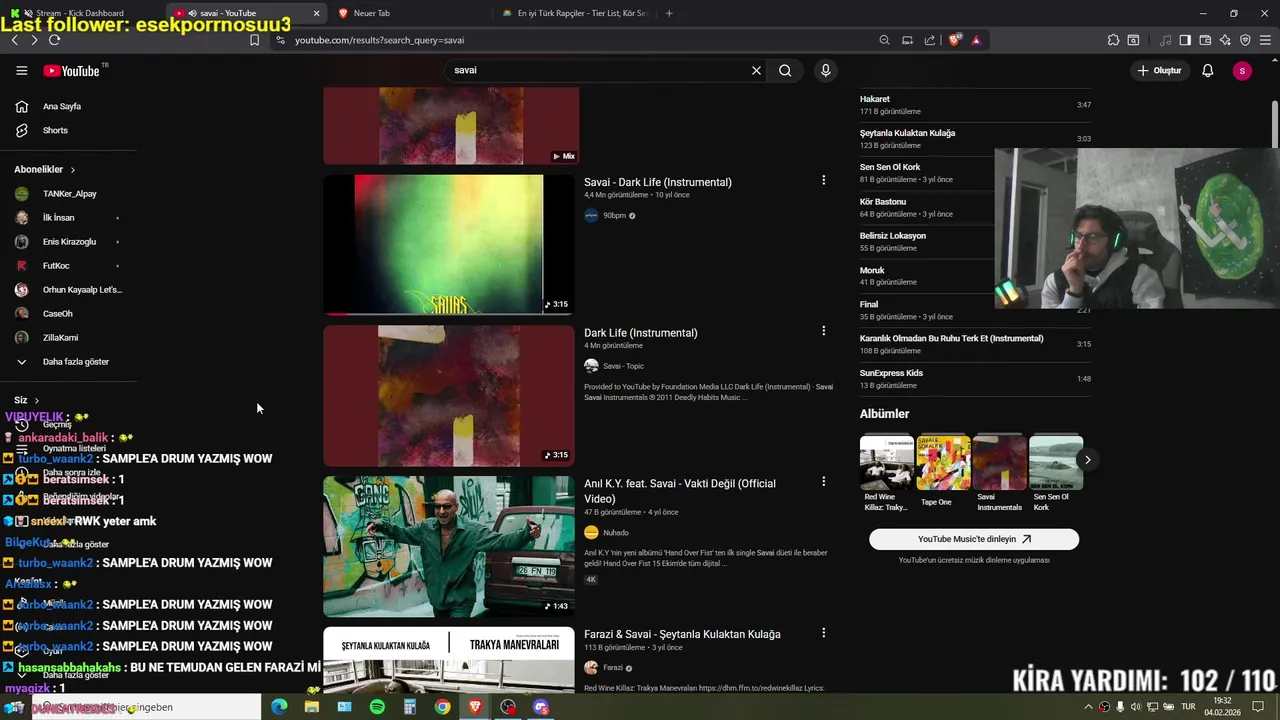1280x720 pixels.
Task: Show next albums with arrow
Action: 1087,460
